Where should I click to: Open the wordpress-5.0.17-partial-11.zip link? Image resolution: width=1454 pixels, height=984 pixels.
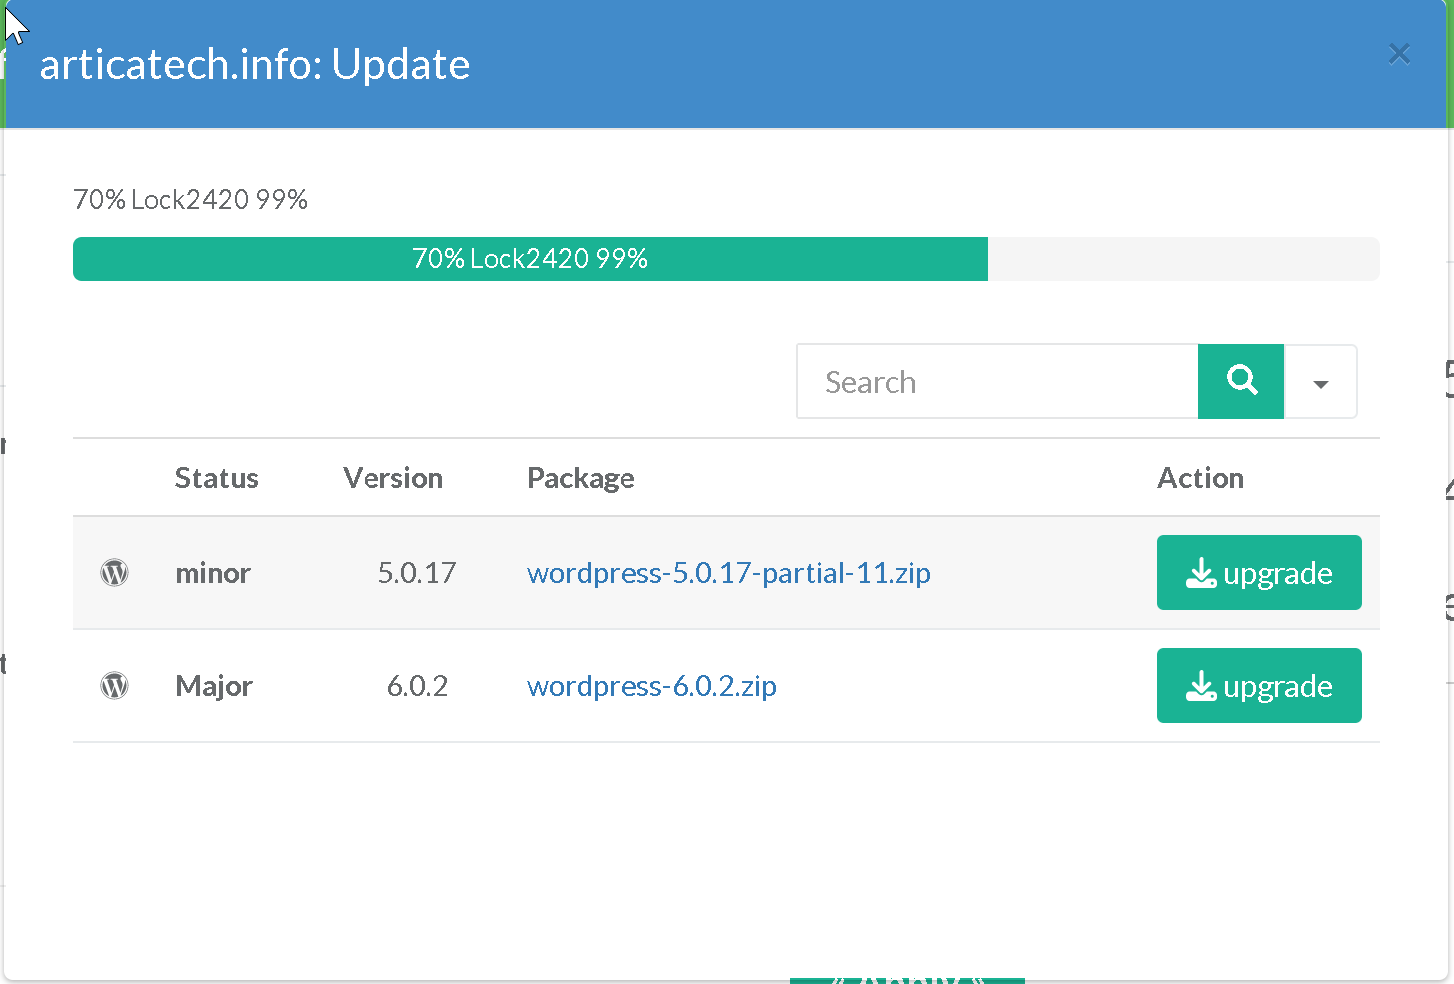pos(728,573)
